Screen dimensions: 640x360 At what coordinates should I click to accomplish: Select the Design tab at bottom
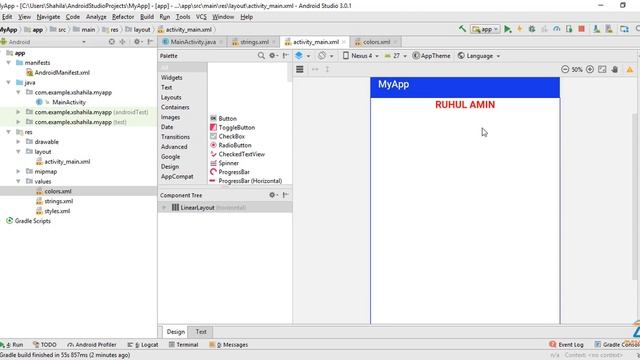pyautogui.click(x=176, y=332)
